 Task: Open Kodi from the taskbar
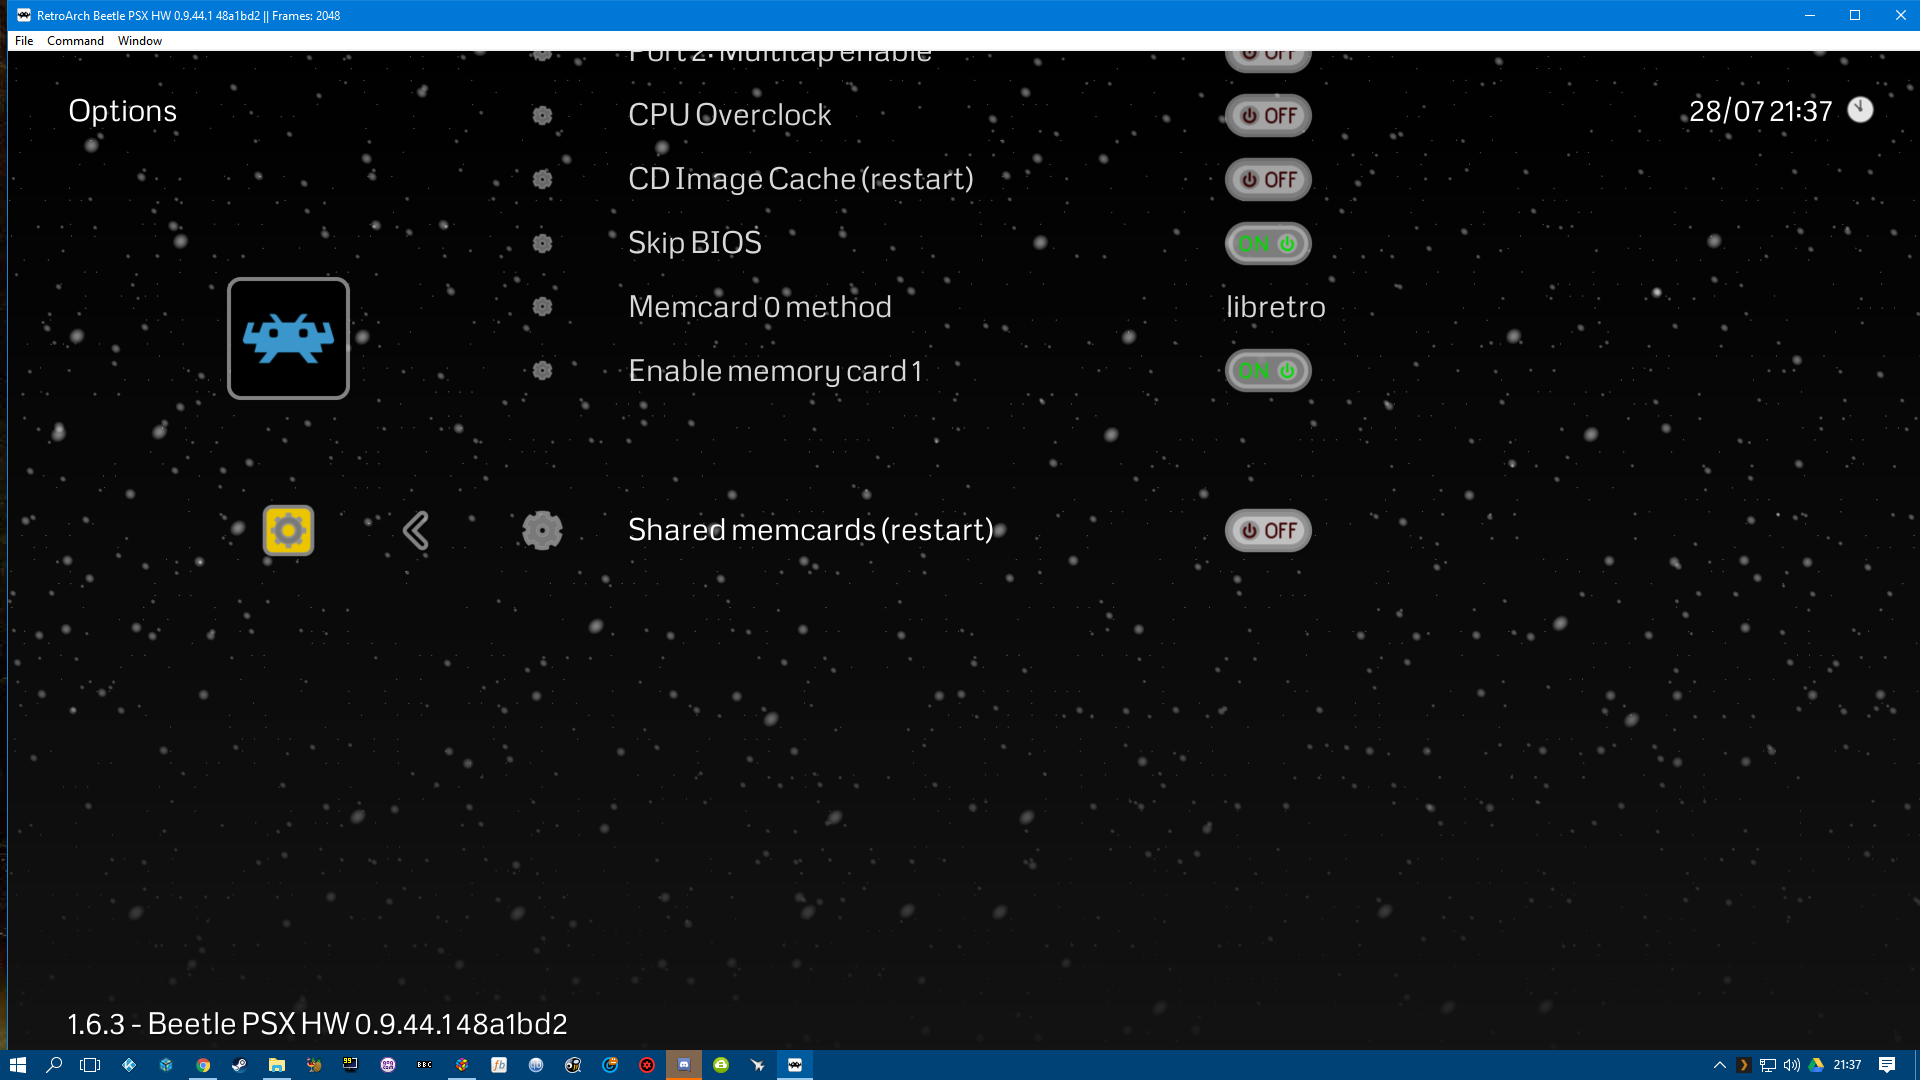[129, 1065]
